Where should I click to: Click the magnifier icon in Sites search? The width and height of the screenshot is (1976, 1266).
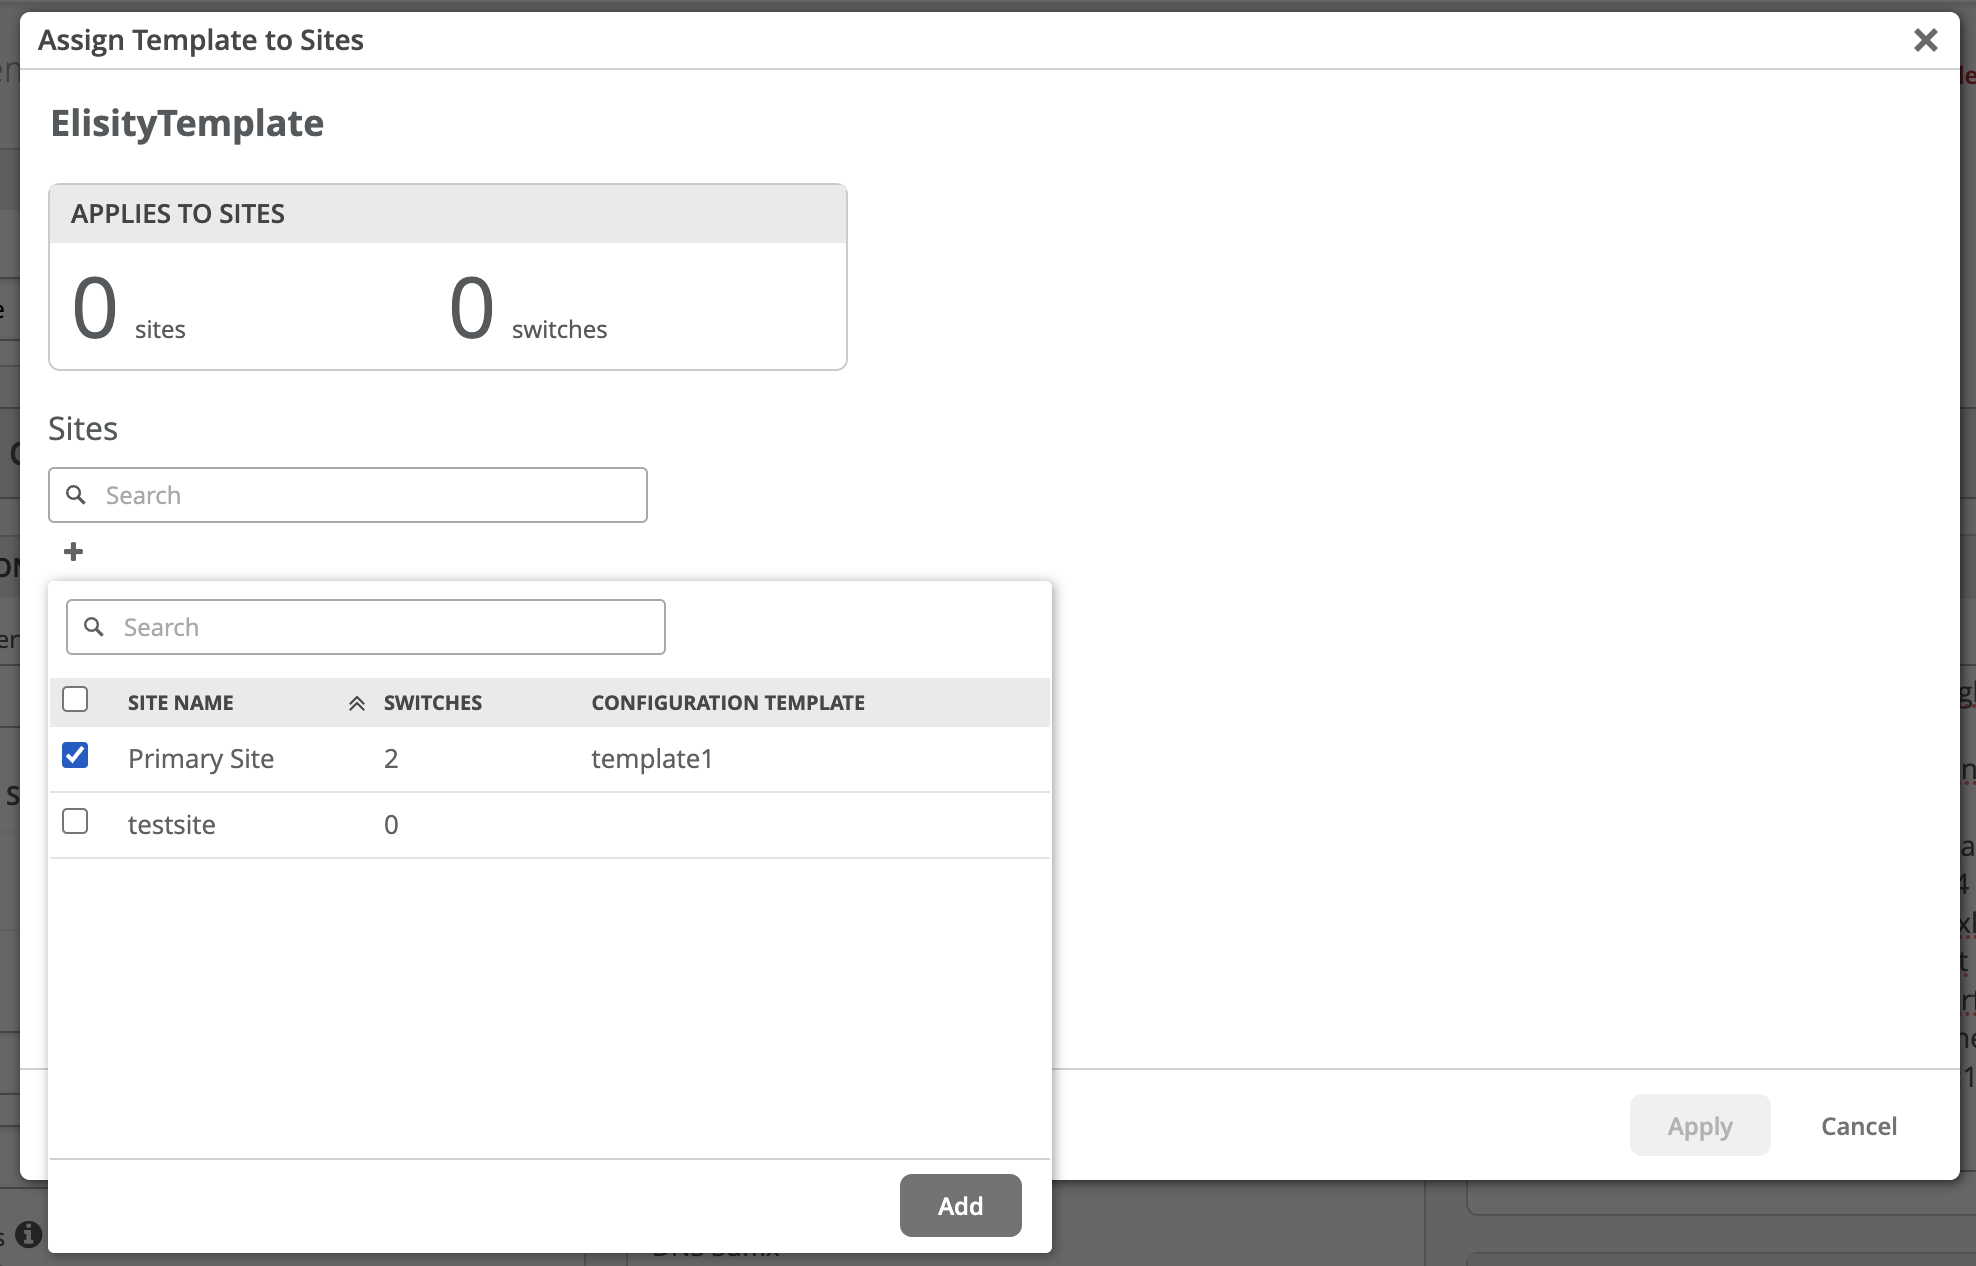point(76,495)
